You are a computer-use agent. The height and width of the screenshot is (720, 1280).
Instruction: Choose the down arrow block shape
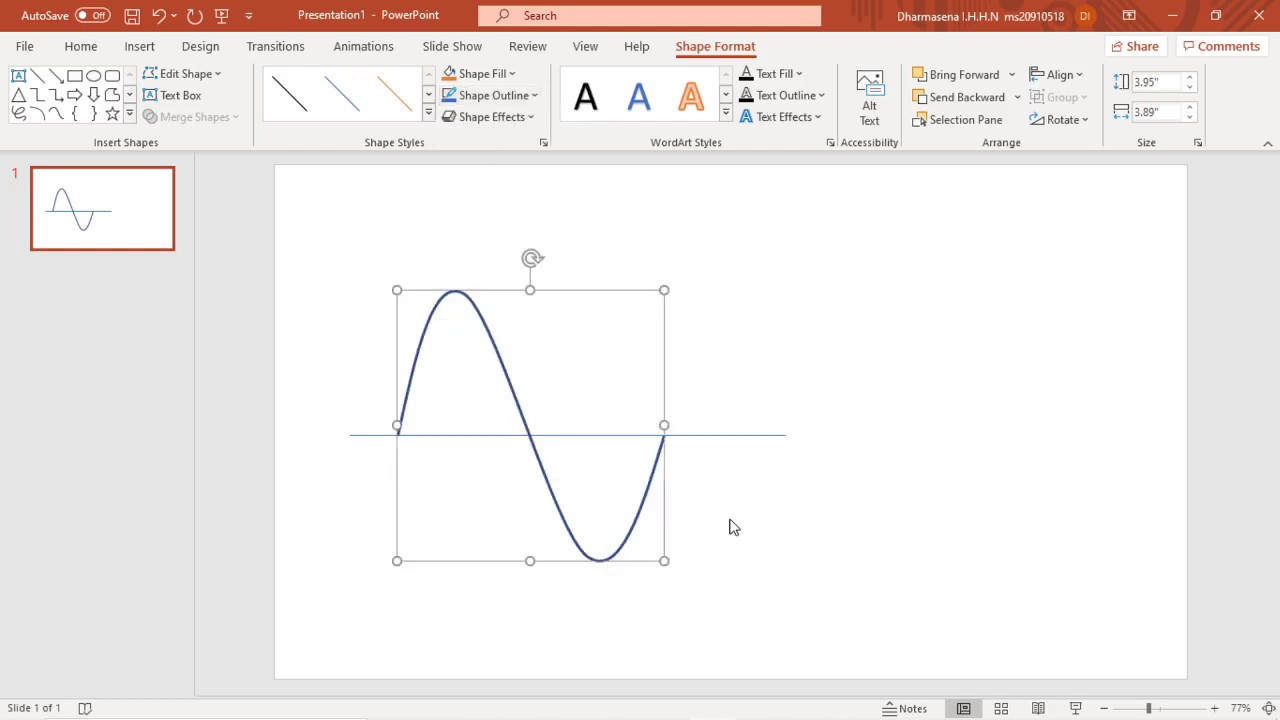point(93,95)
